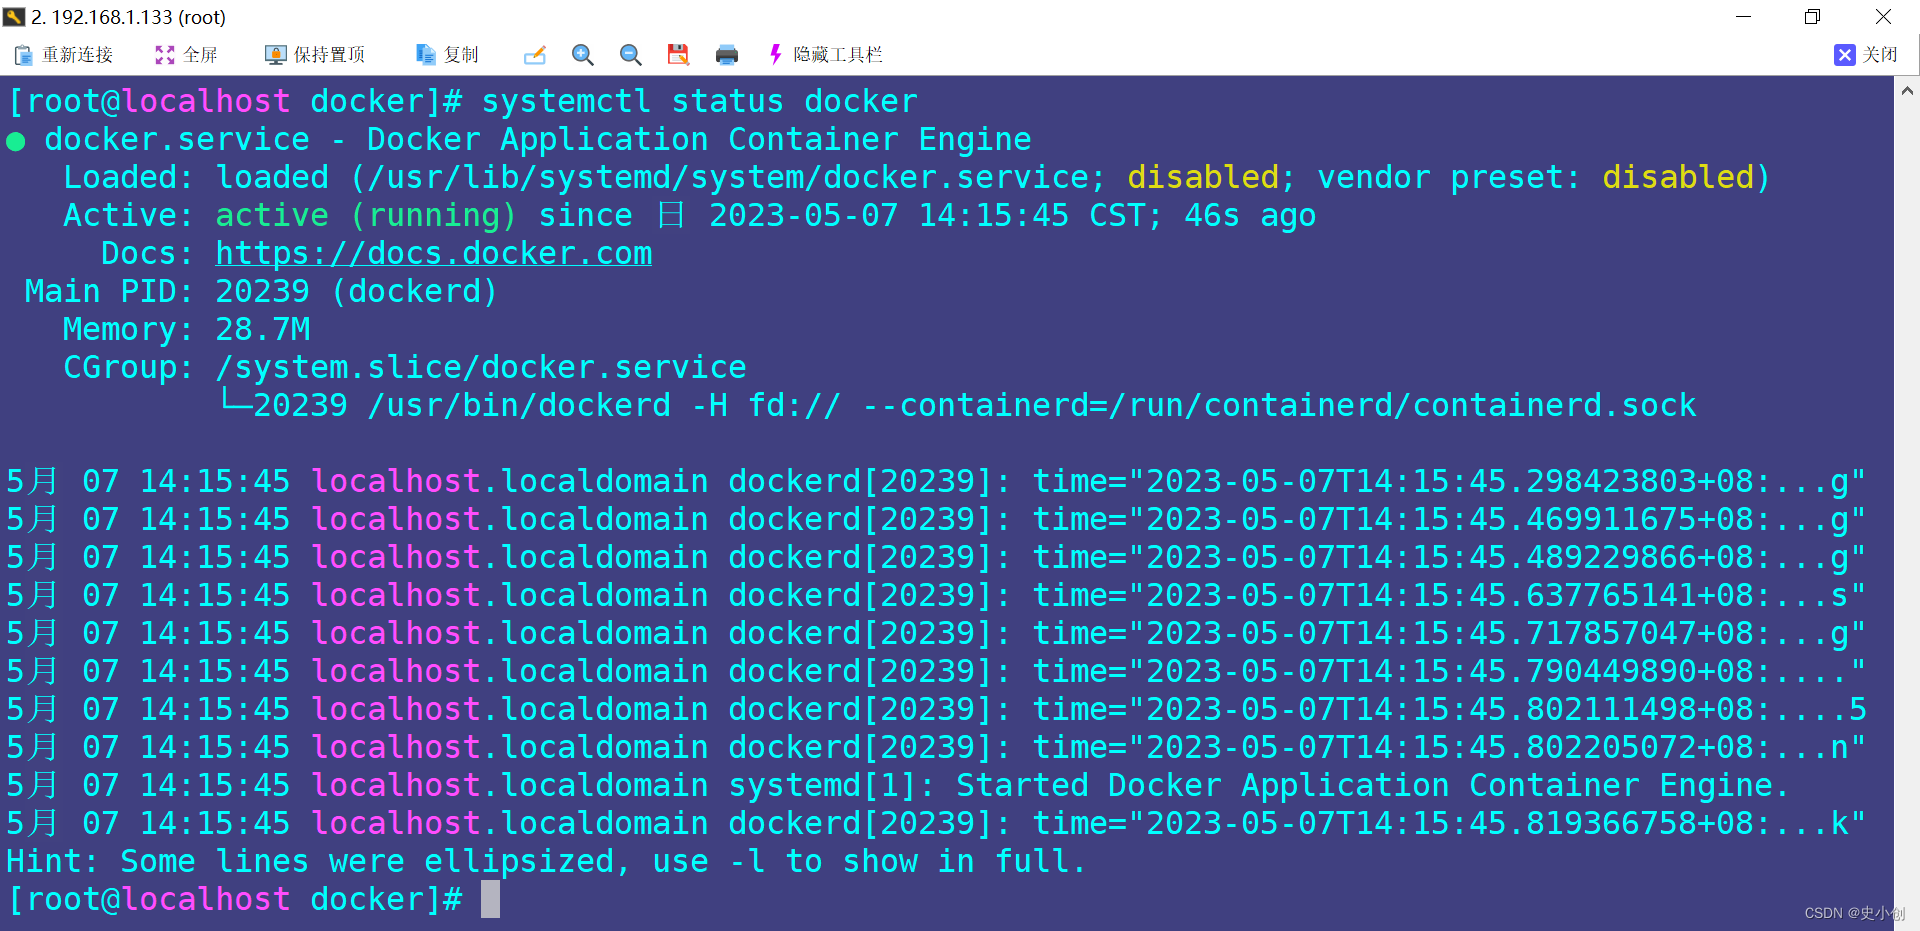Click the Copy (复制) toolbar button
The height and width of the screenshot is (931, 1920).
(447, 55)
